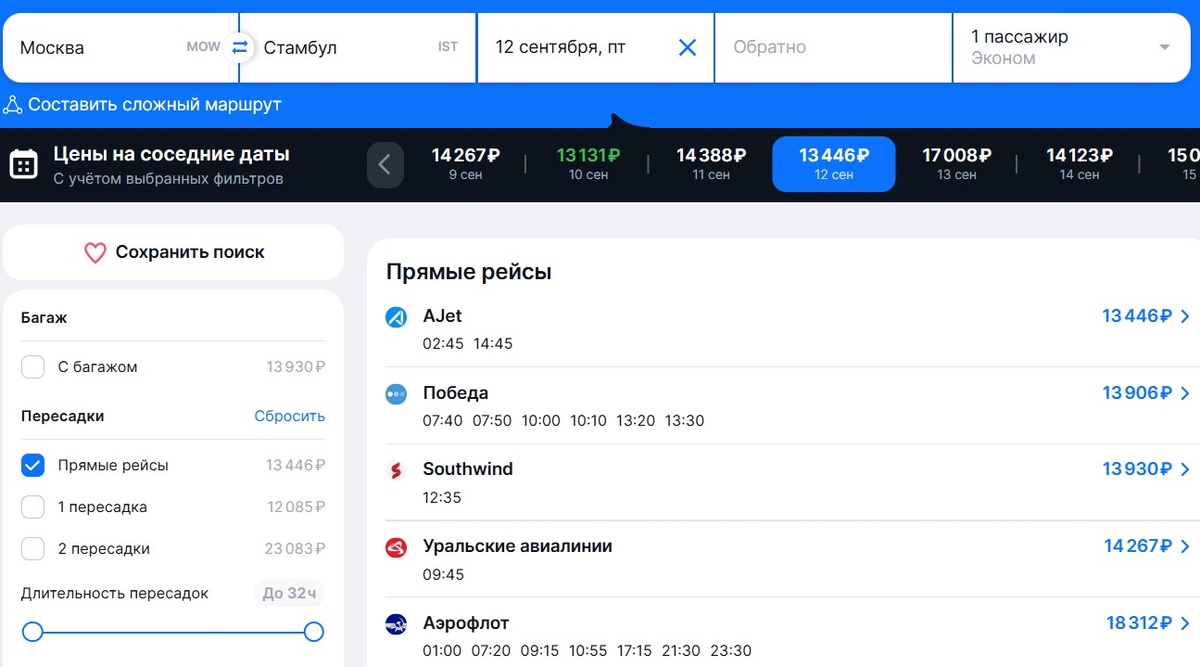
Task: Click the Москва origin field
Action: [120, 47]
